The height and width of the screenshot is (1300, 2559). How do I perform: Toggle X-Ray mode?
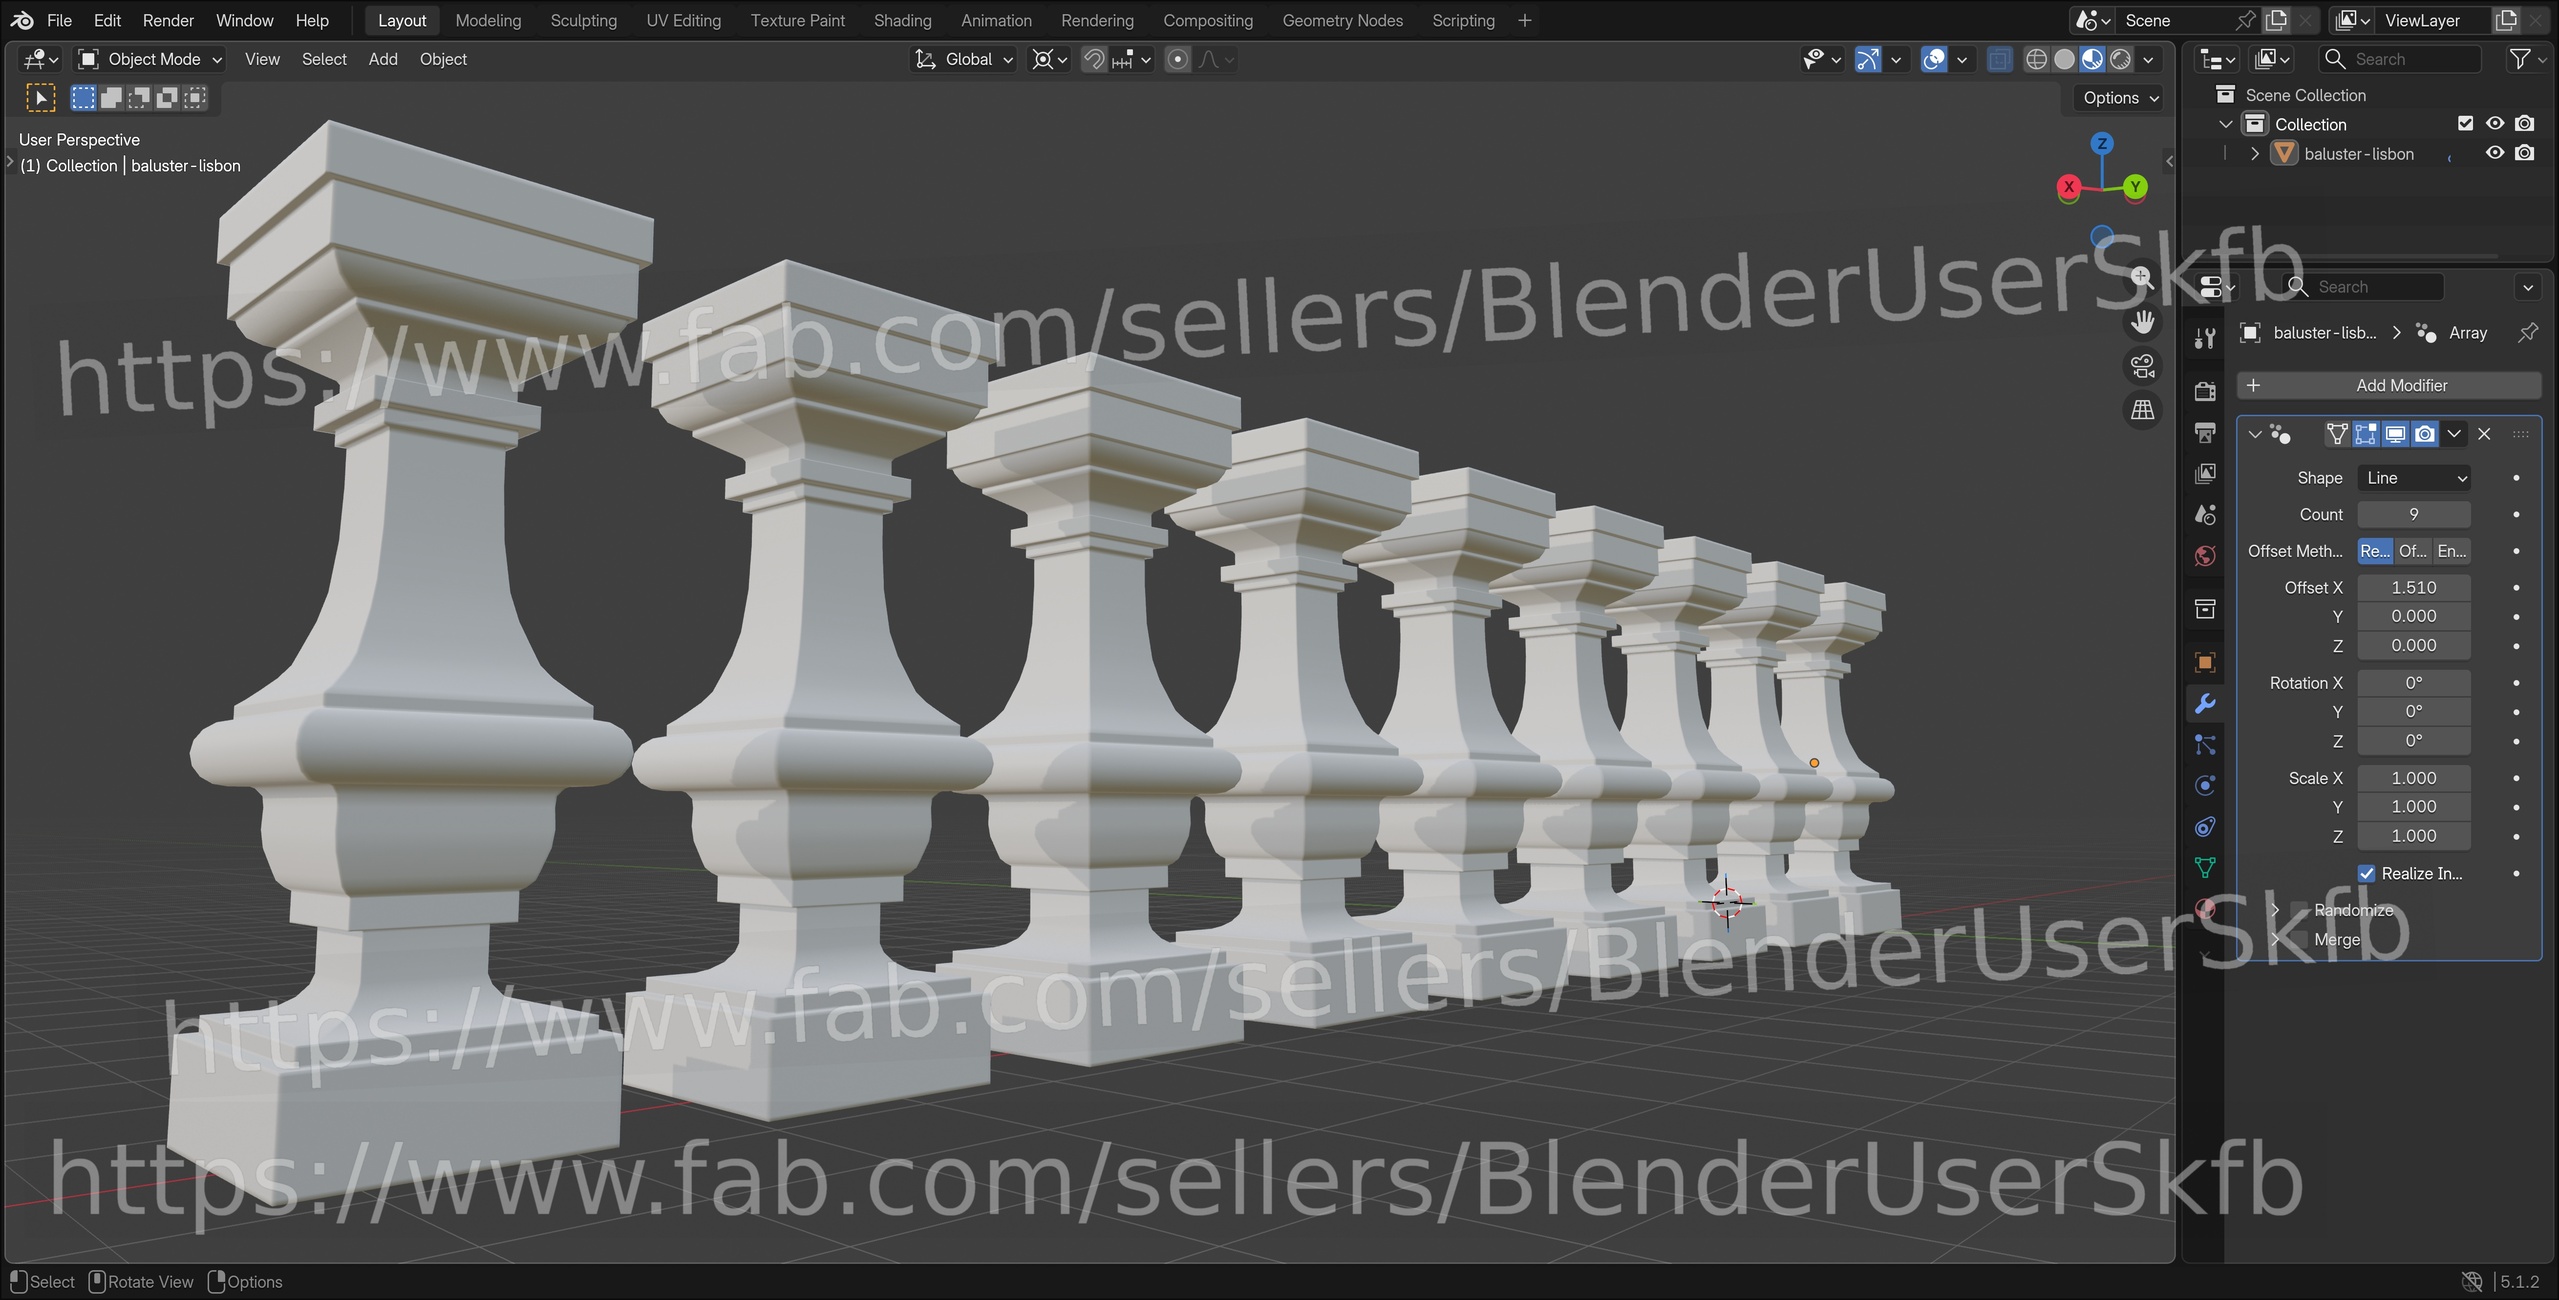(1999, 59)
